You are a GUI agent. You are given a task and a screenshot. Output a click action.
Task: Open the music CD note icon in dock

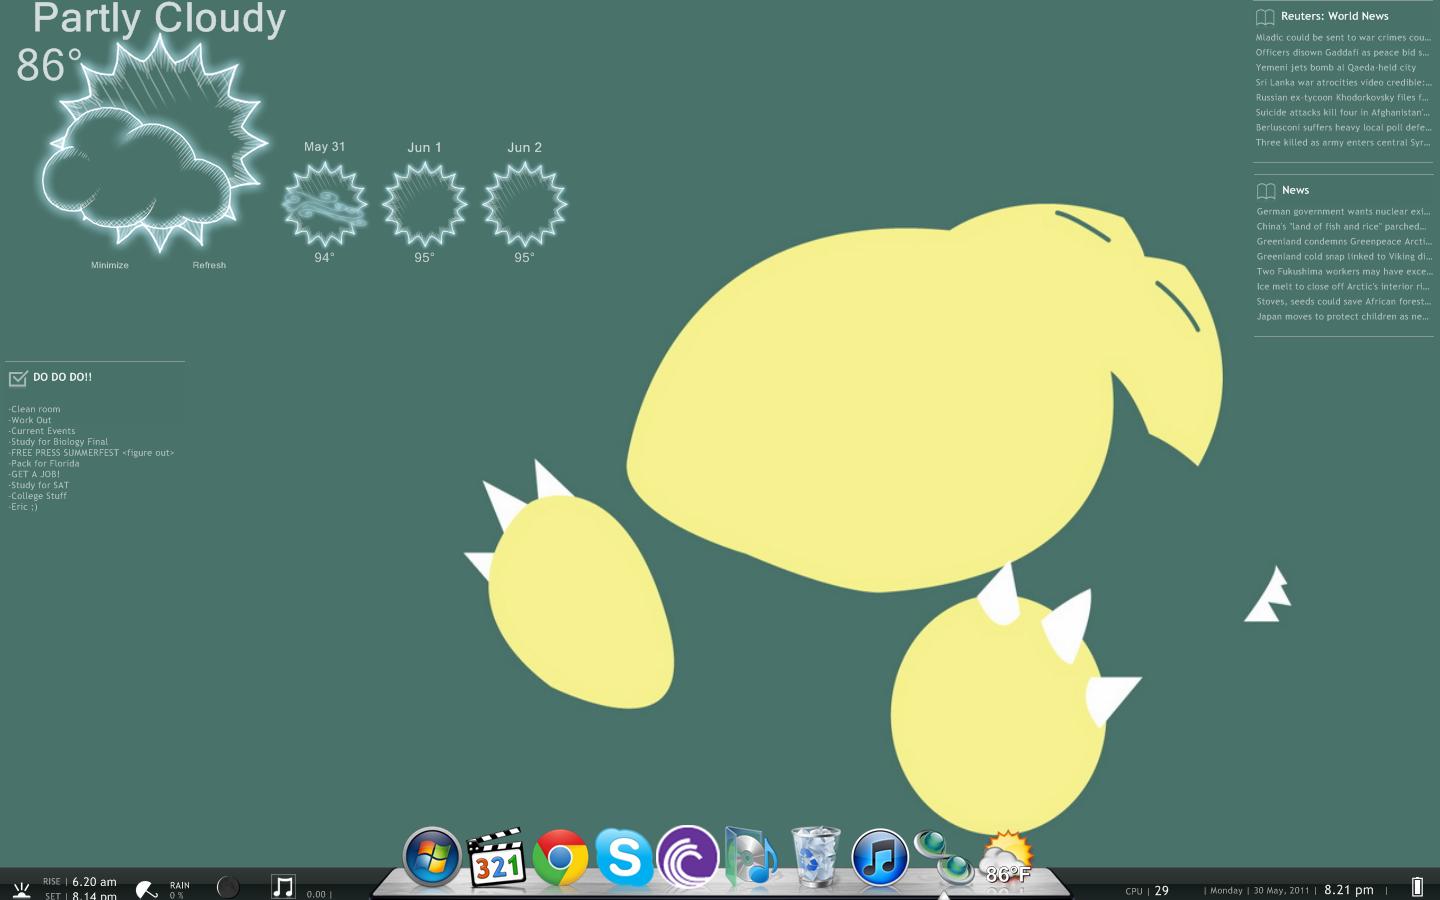pos(751,858)
